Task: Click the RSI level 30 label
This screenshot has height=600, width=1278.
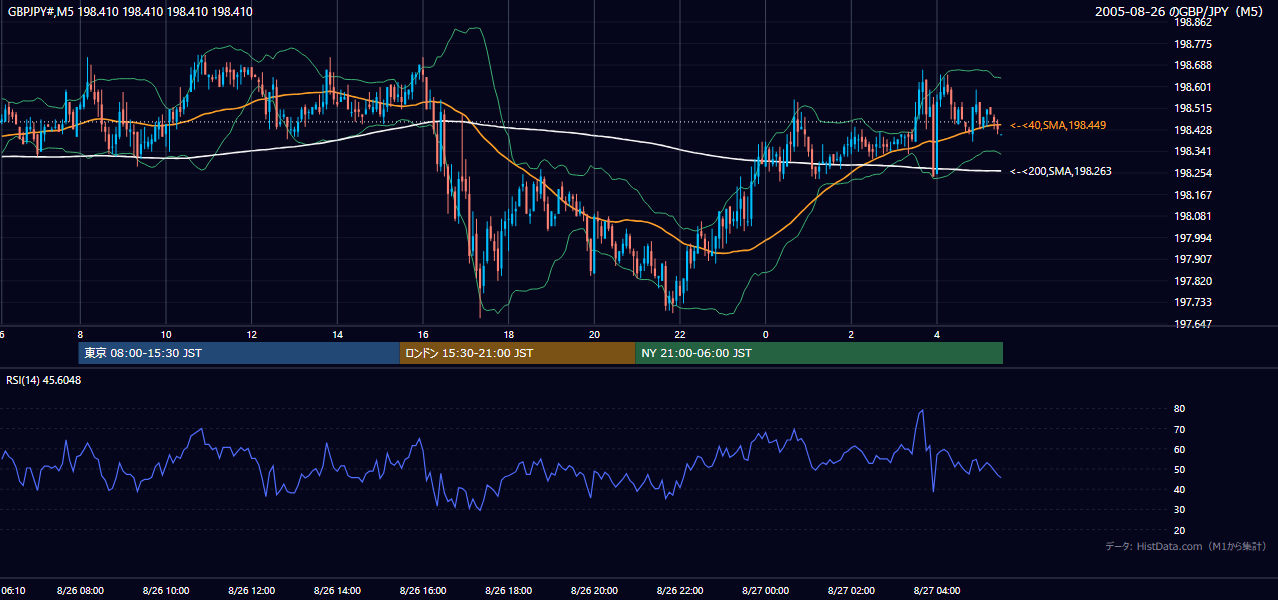Action: coord(1180,510)
